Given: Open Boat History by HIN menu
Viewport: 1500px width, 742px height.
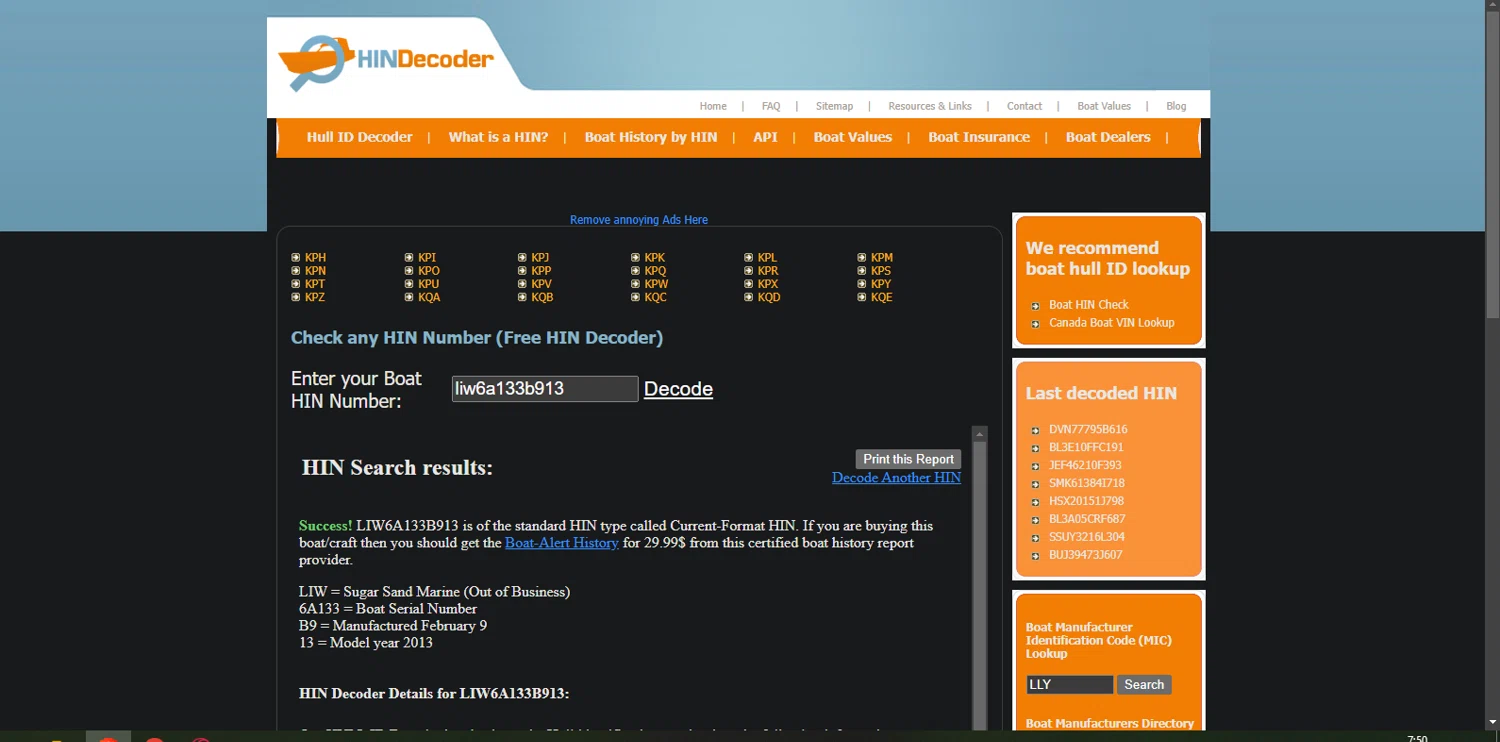Looking at the screenshot, I should (x=651, y=137).
